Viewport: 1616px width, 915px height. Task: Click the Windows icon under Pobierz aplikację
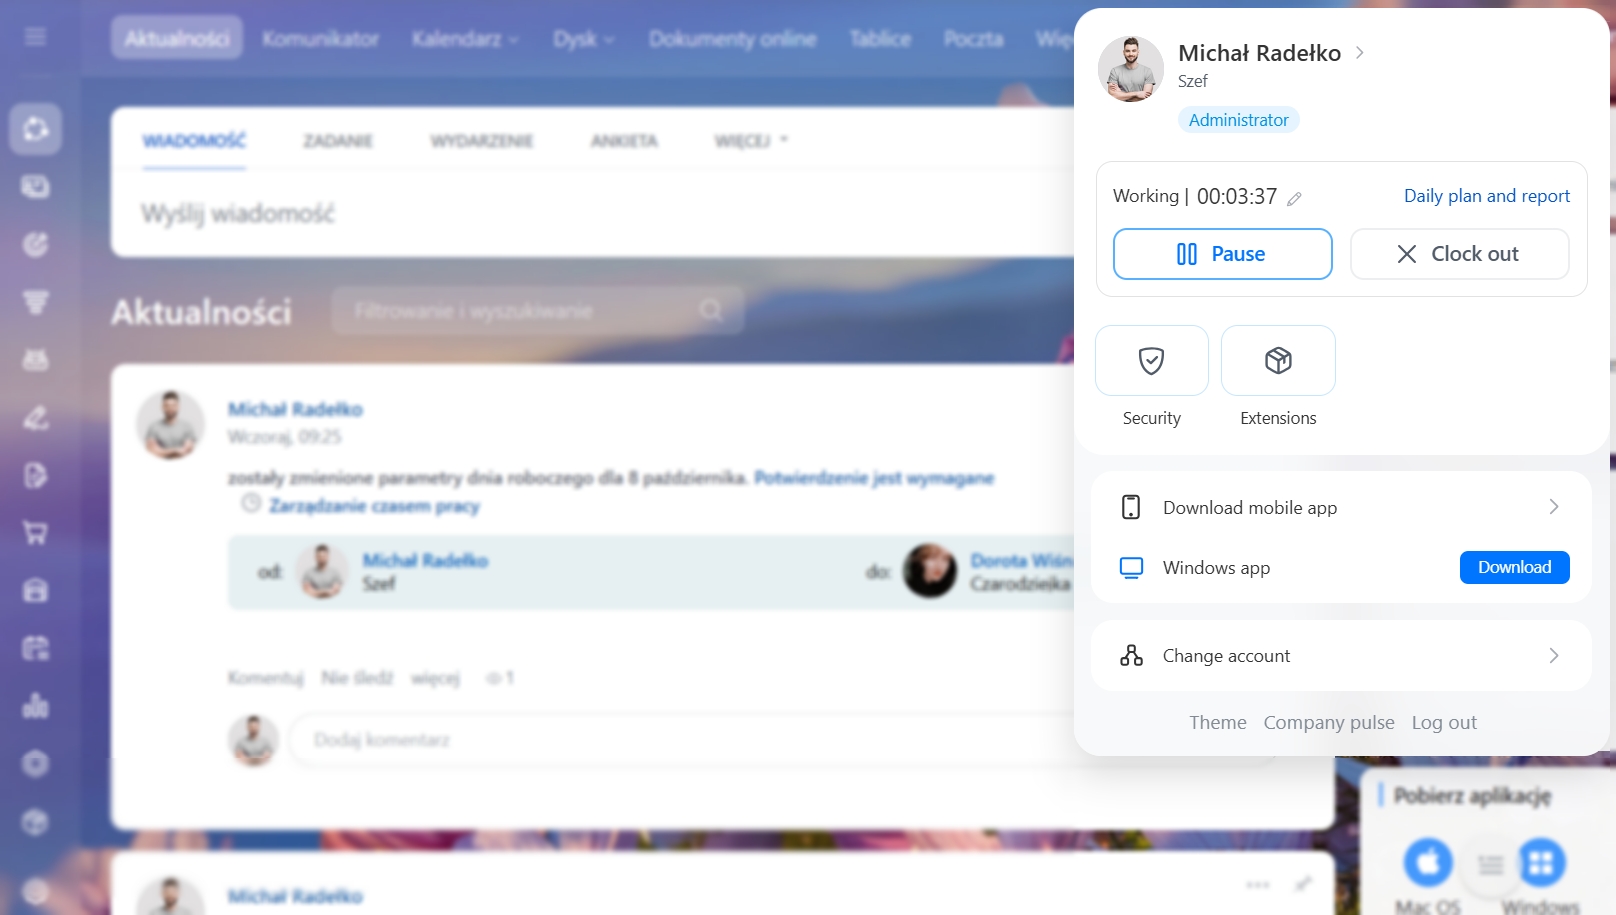coord(1541,862)
